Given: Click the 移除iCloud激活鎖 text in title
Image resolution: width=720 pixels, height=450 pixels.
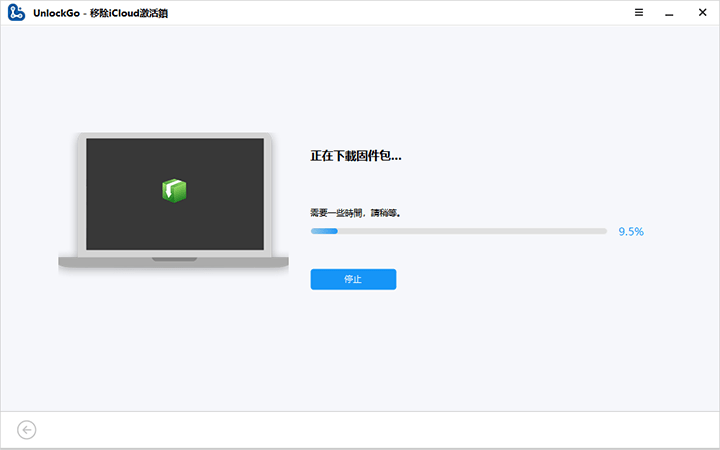Looking at the screenshot, I should [130, 14].
